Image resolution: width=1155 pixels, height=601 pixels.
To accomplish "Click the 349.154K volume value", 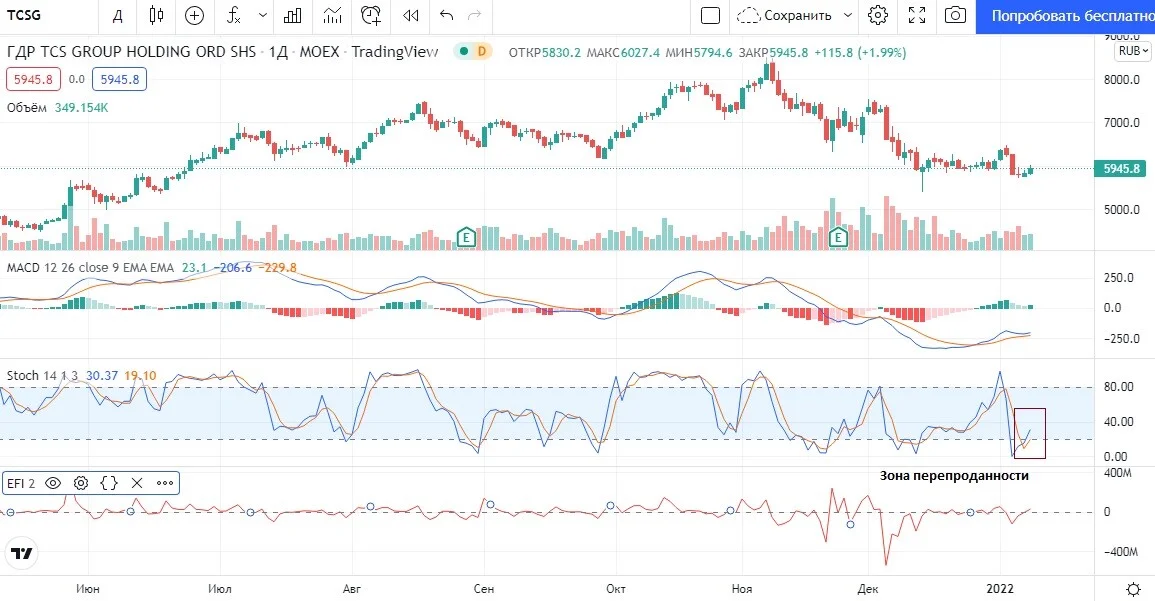I will click(81, 108).
